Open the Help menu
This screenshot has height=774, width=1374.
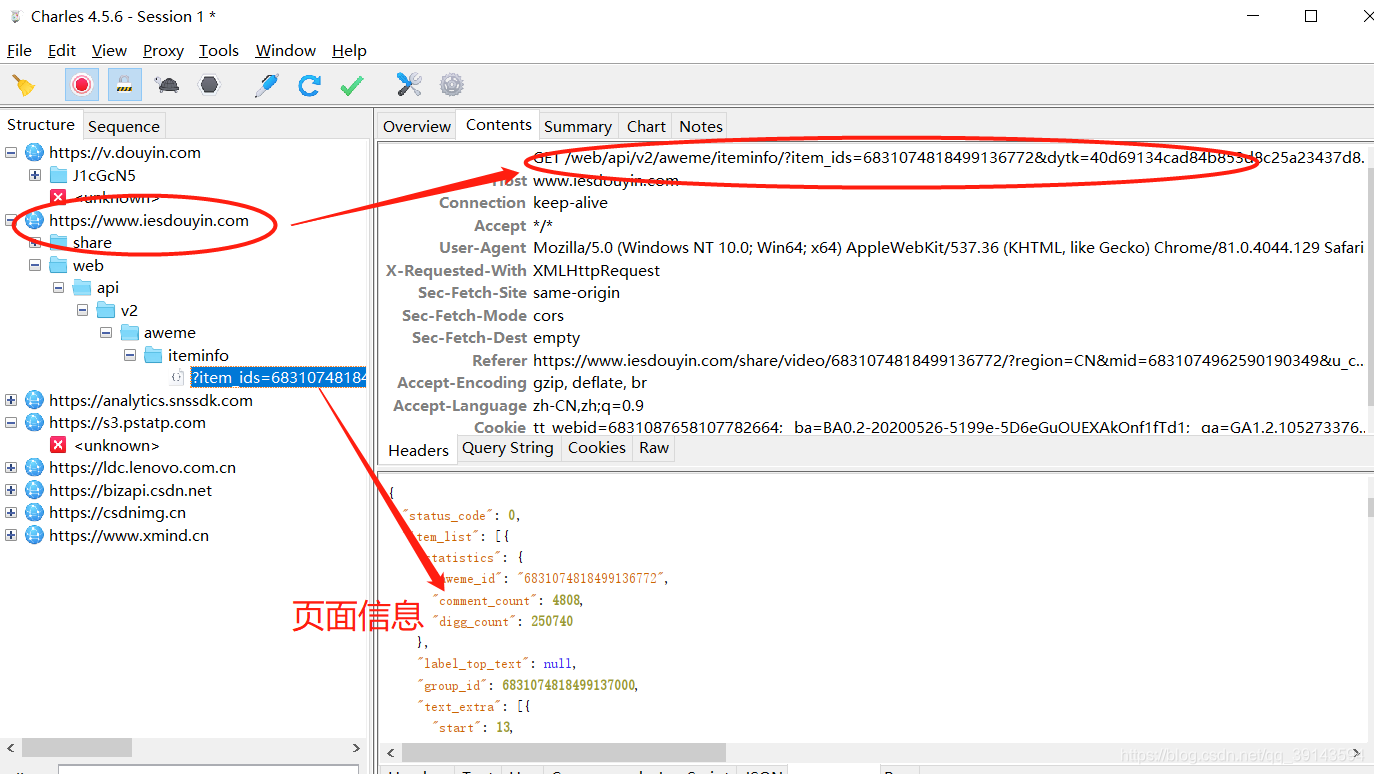pos(349,50)
